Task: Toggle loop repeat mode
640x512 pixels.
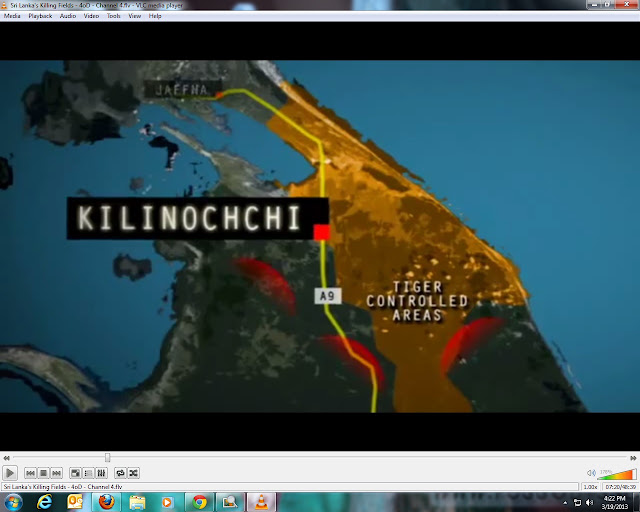Action: (120, 473)
